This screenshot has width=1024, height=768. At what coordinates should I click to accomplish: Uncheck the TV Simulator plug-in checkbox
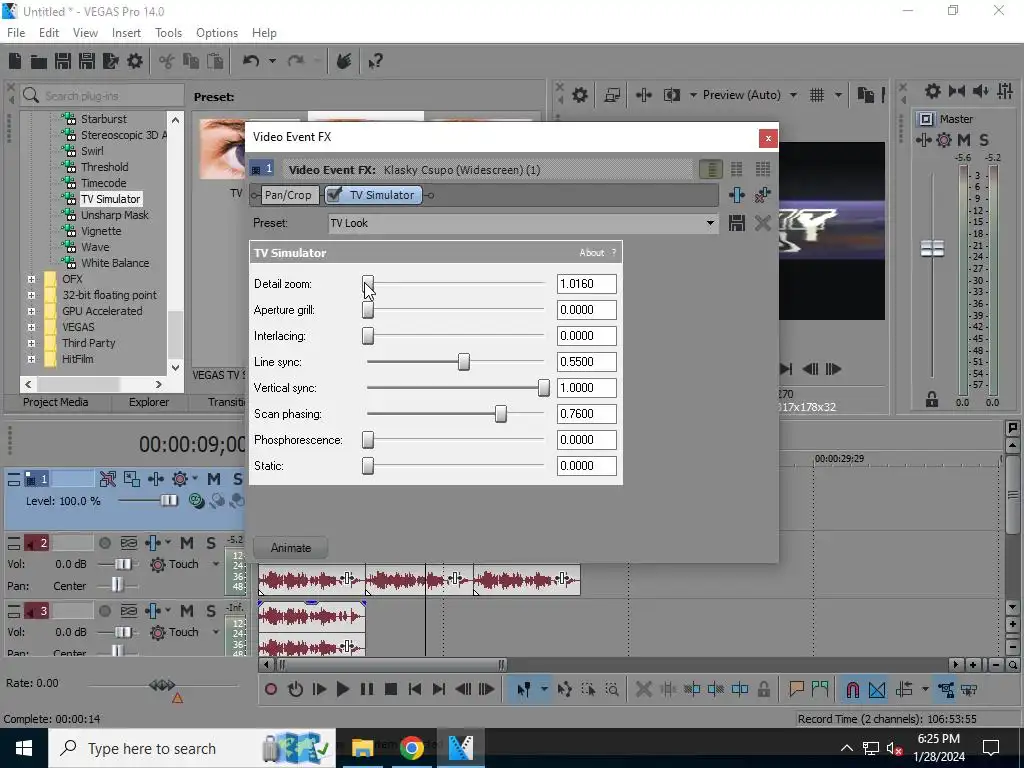(x=334, y=195)
